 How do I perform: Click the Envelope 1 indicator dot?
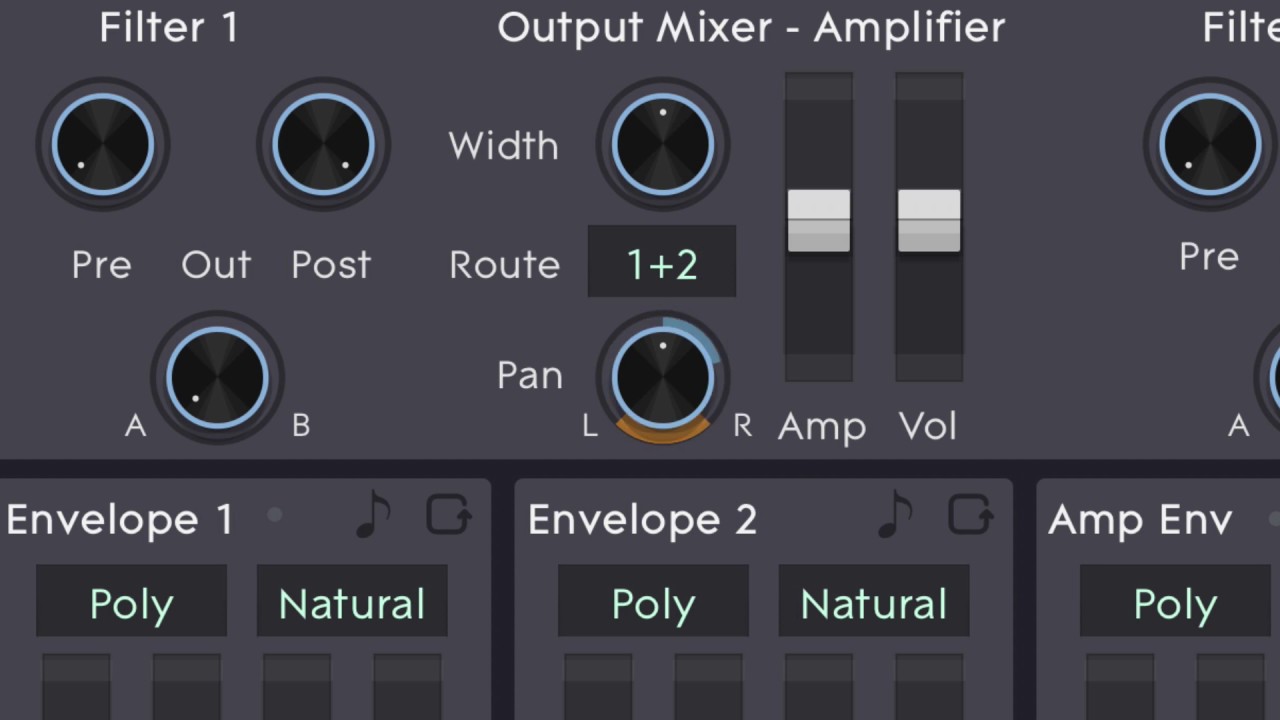pos(274,516)
